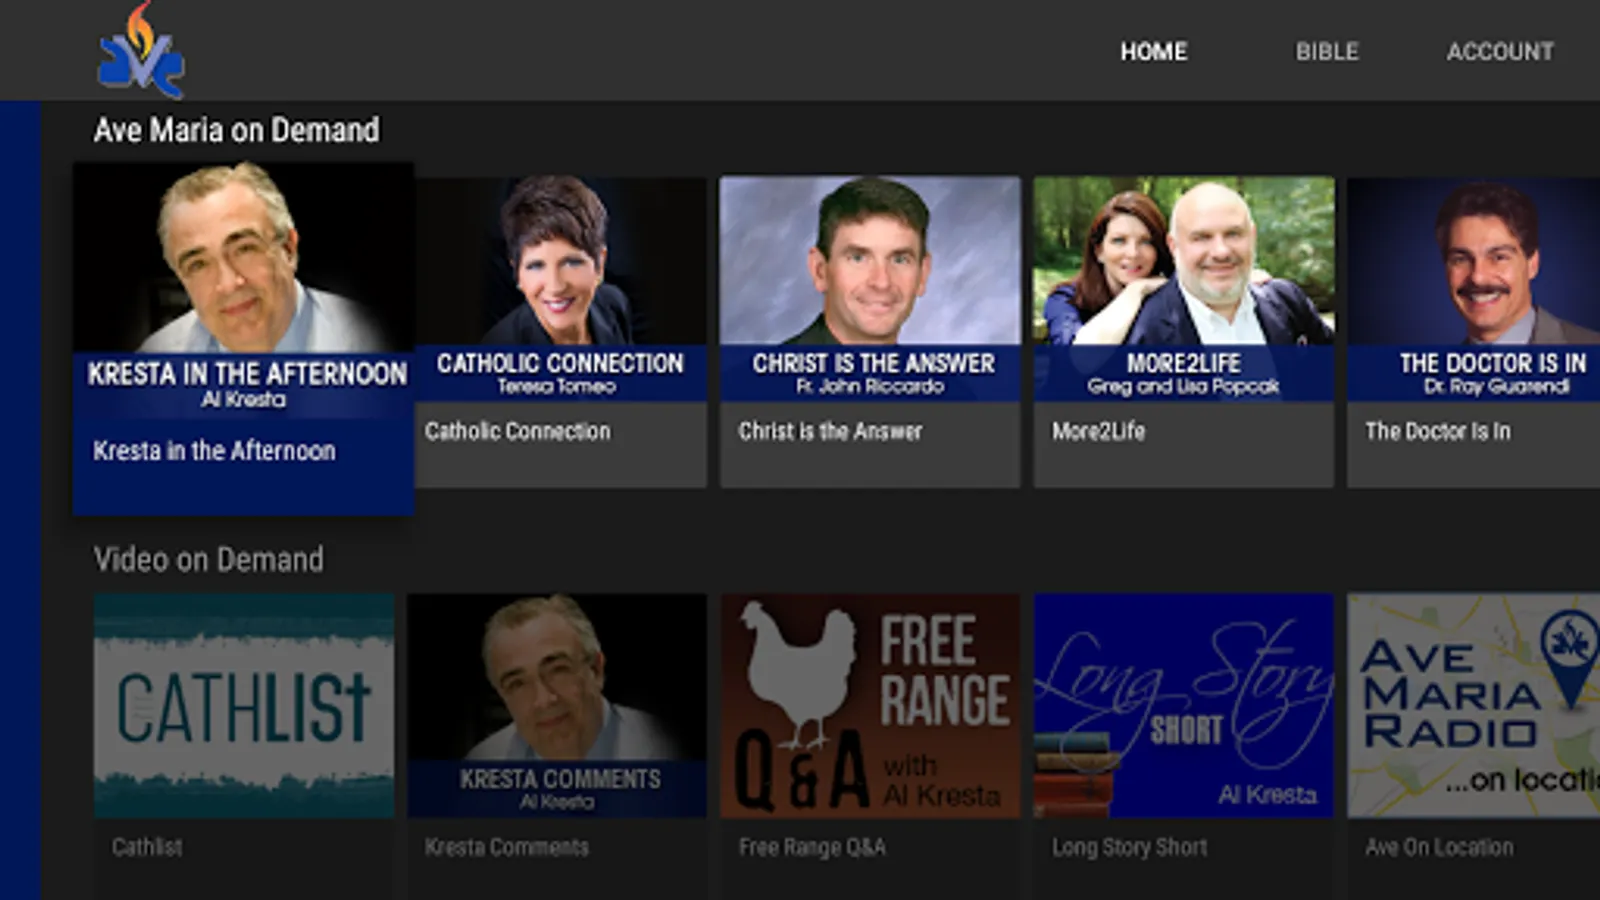Play the Kresta Comments video thumbnail
This screenshot has height=900, width=1600.
point(557,706)
